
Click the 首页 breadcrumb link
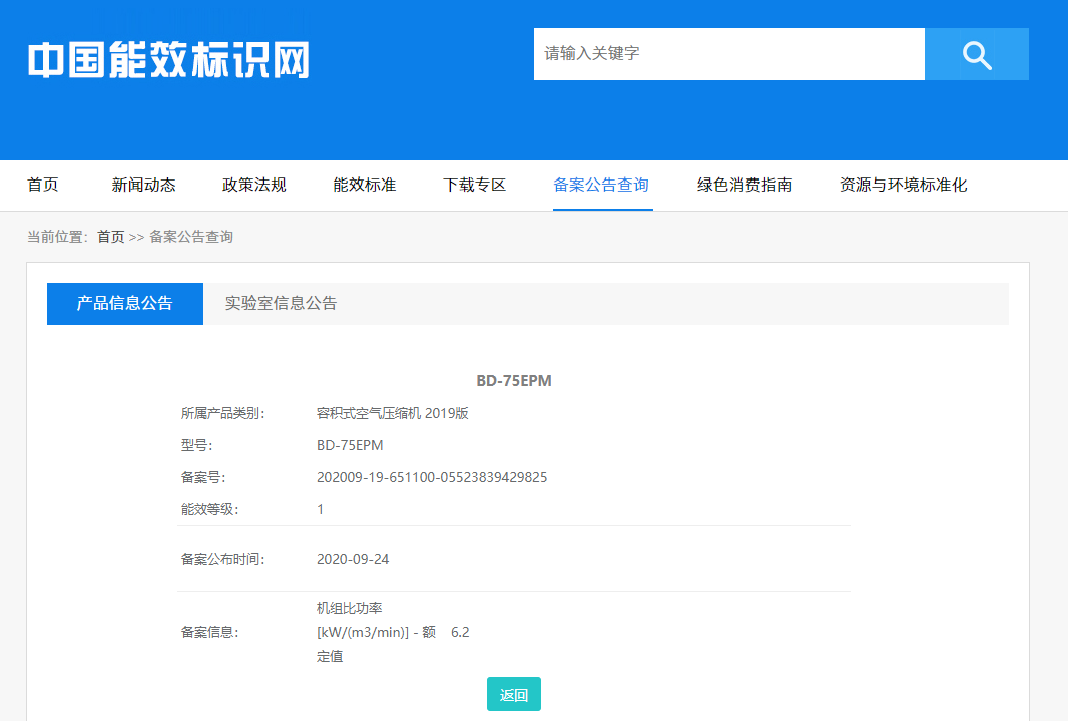110,236
